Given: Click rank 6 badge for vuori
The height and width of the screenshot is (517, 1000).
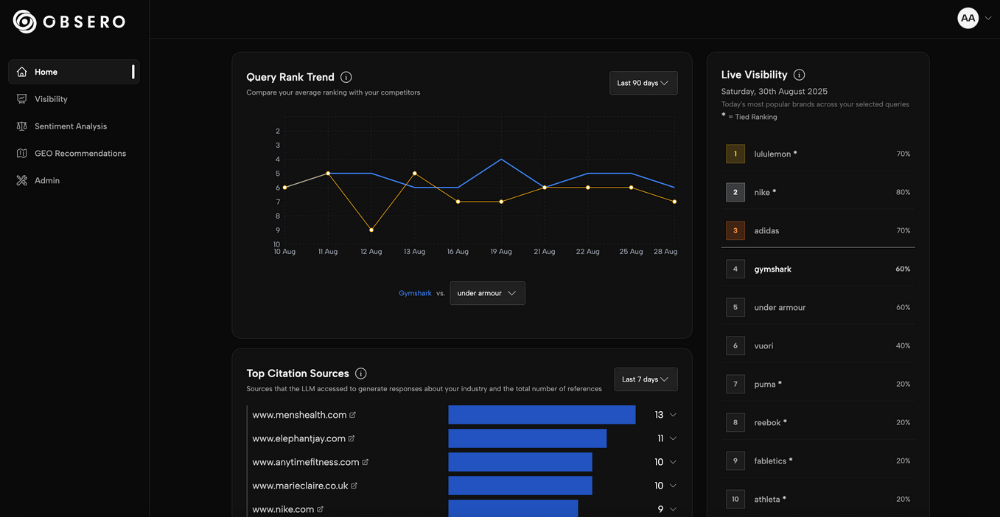Looking at the screenshot, I should click(735, 346).
